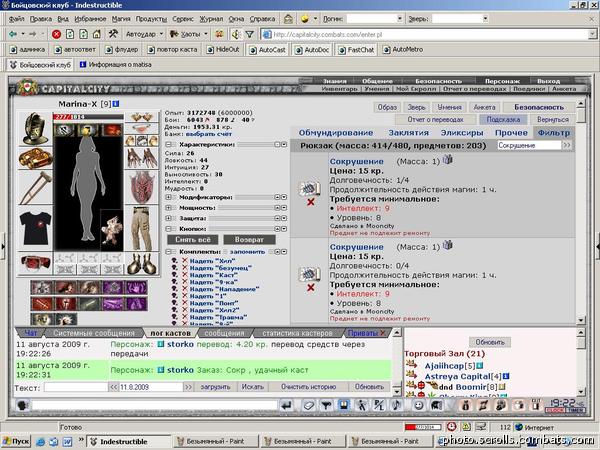
Task: Collapse the Комплекты section
Action: click(x=168, y=252)
